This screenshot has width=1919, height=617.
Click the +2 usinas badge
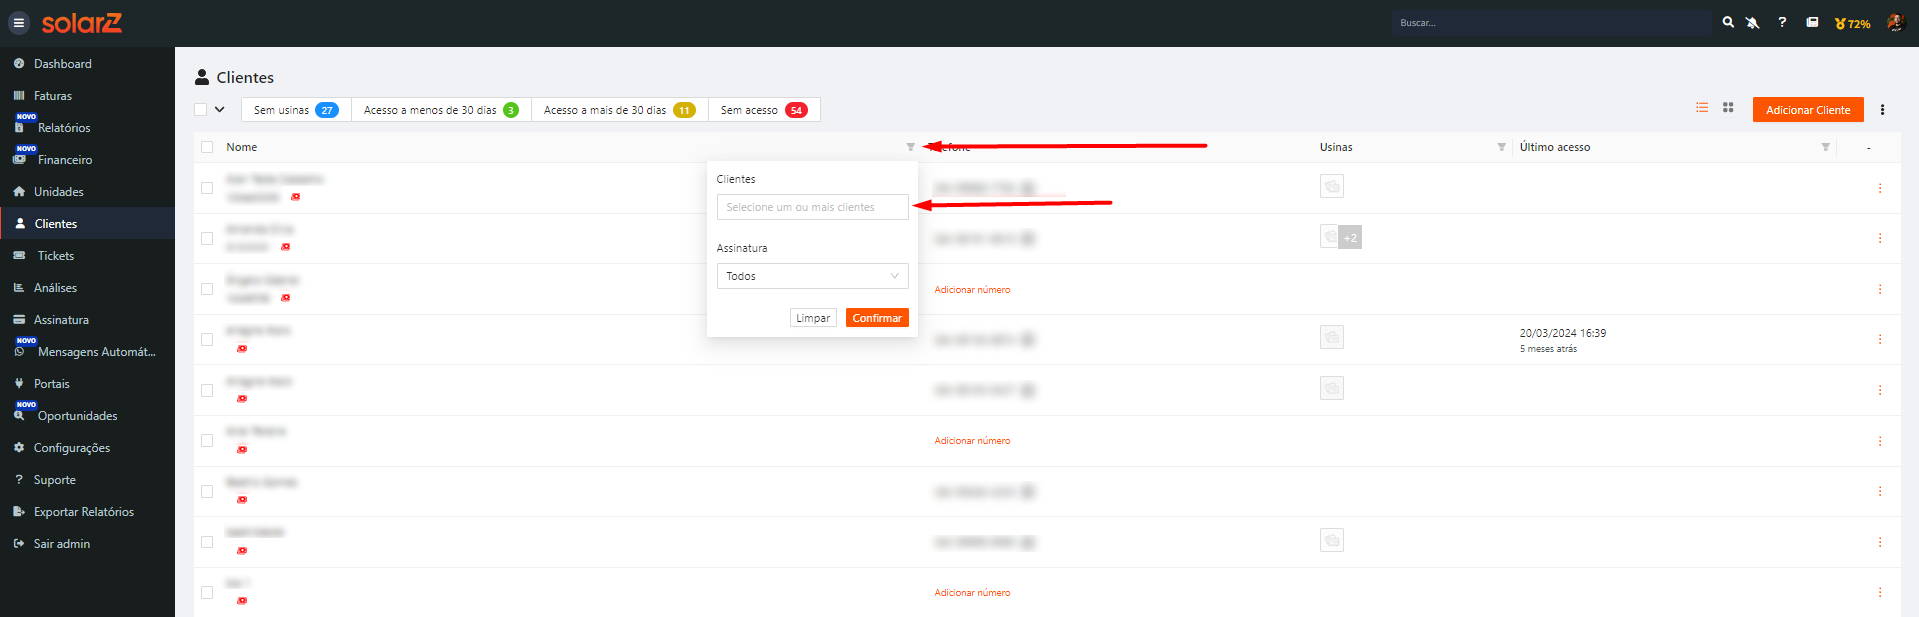point(1350,238)
